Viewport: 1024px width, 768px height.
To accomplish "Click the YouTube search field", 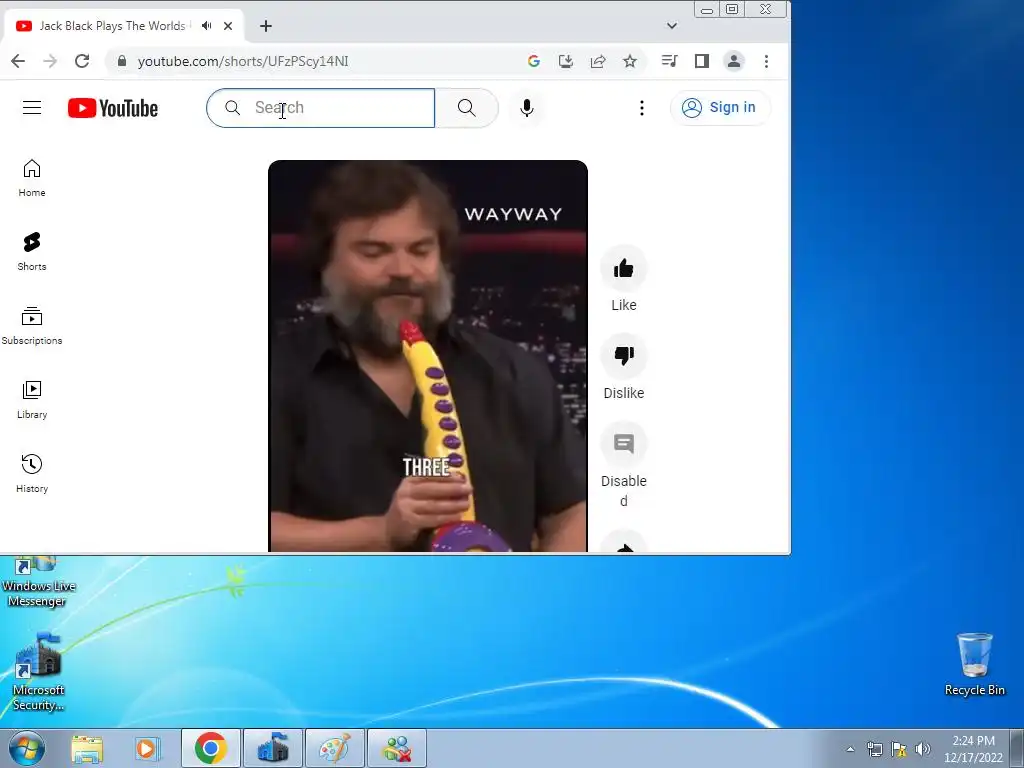I will tap(320, 108).
